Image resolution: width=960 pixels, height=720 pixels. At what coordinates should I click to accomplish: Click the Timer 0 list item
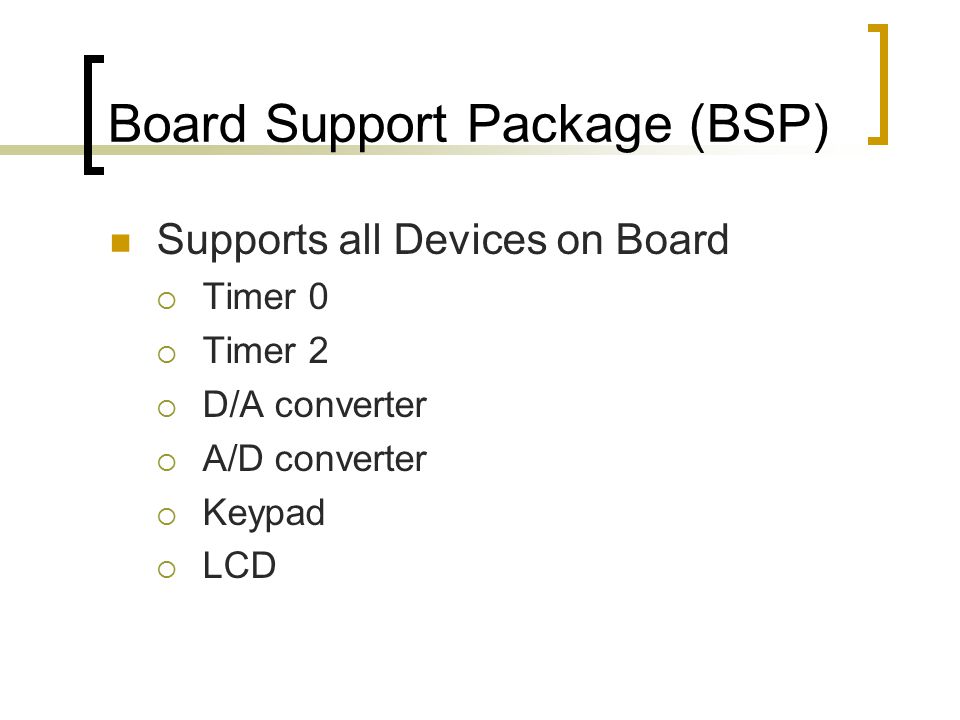(x=265, y=297)
